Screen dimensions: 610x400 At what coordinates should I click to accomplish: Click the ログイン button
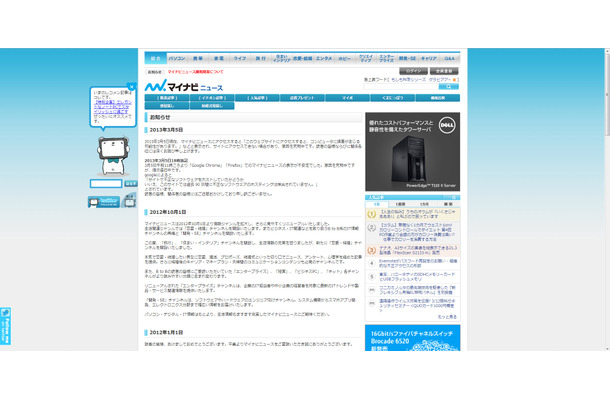point(414,71)
